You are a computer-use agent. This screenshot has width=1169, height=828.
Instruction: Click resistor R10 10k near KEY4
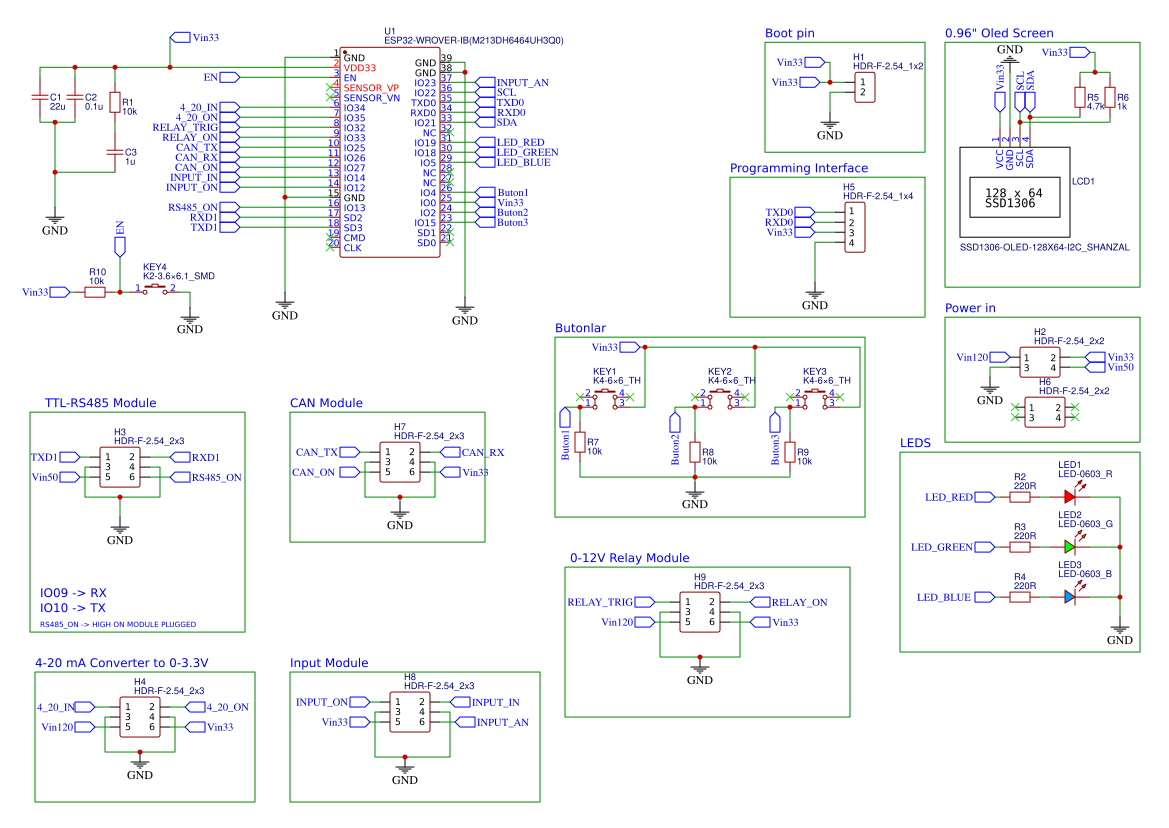click(95, 291)
